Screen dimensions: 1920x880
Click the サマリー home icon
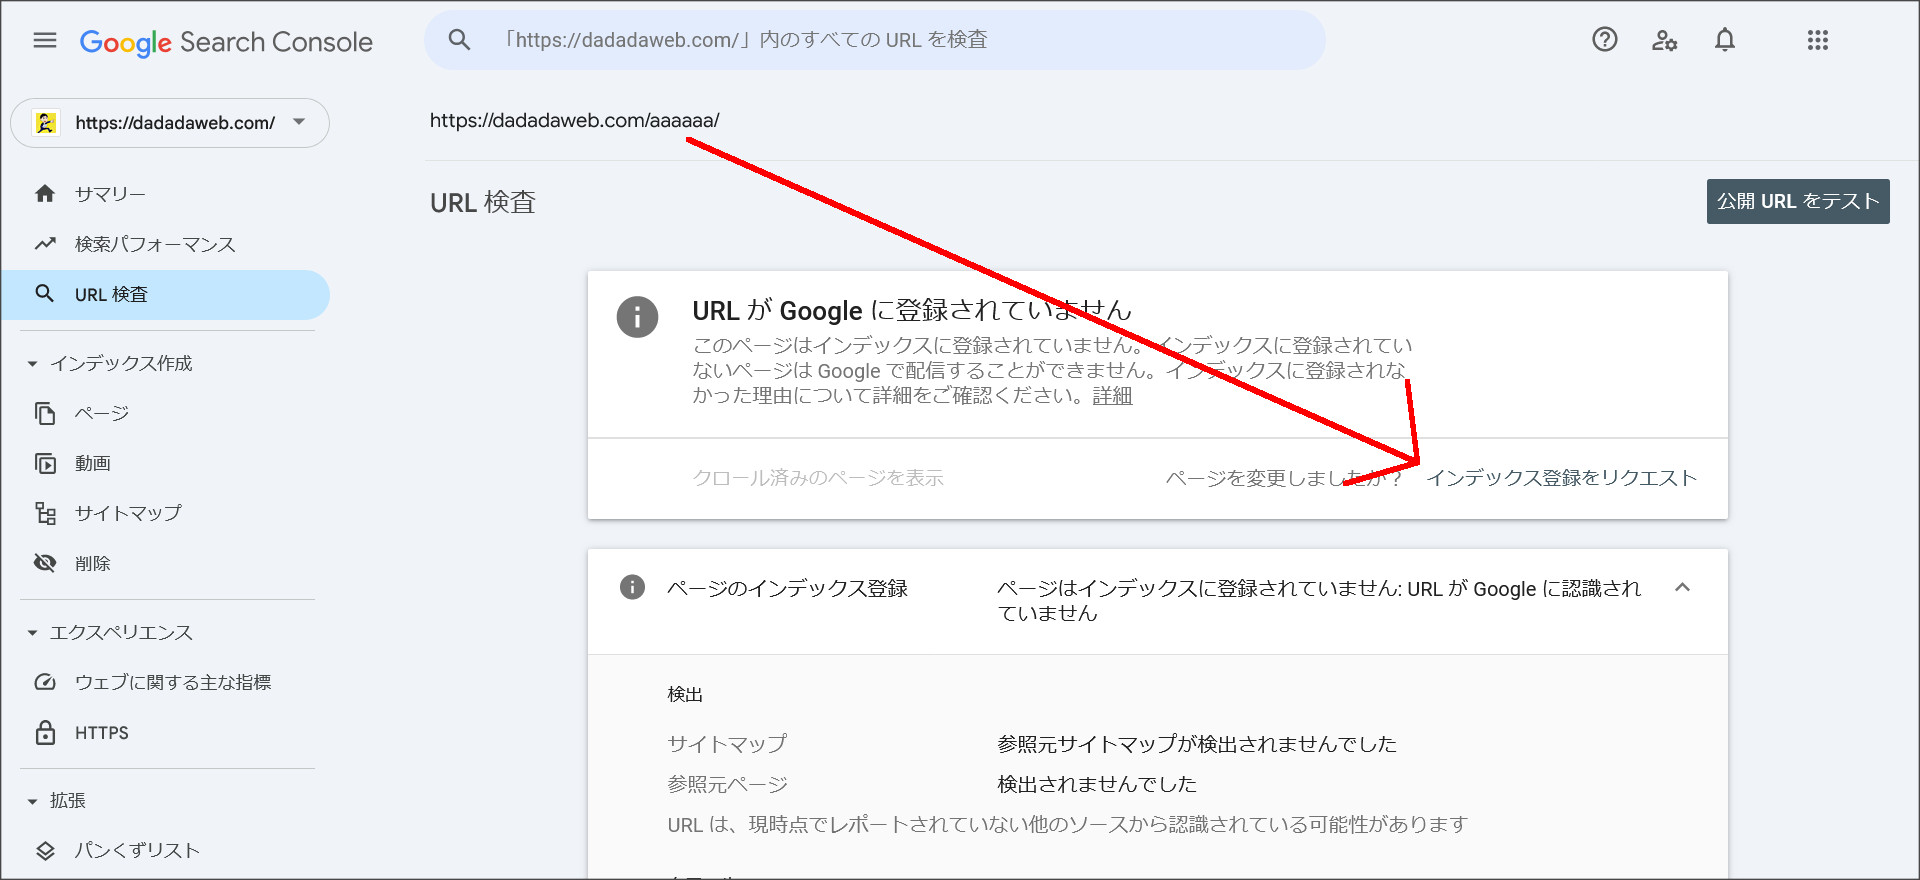(45, 194)
